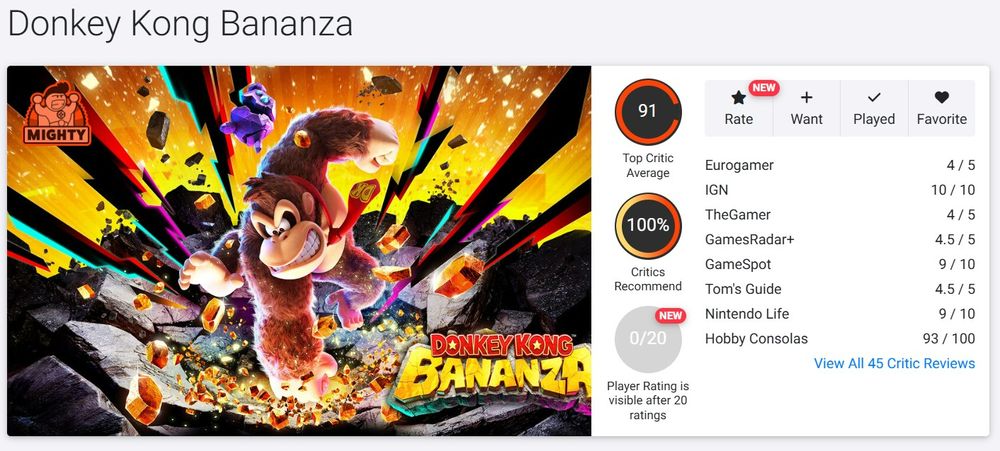The width and height of the screenshot is (1000, 451).
Task: Click the Mighty badge icon on artwork
Action: pos(57,114)
